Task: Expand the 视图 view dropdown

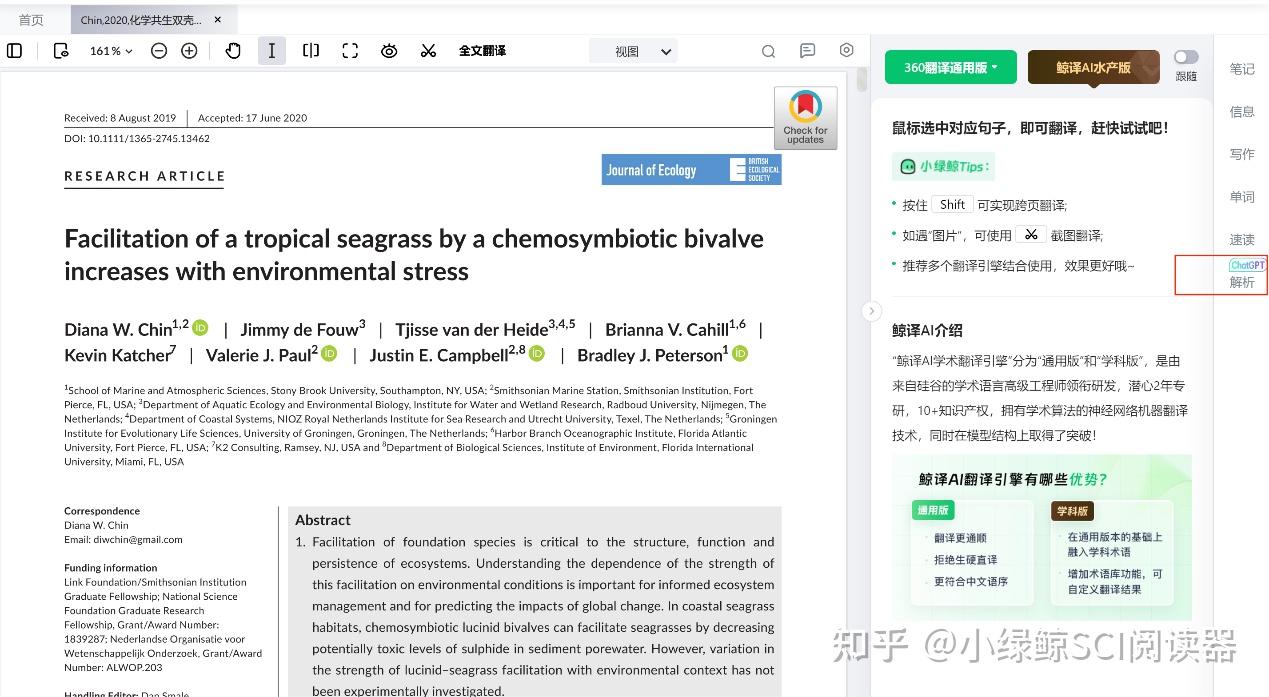Action: (634, 51)
